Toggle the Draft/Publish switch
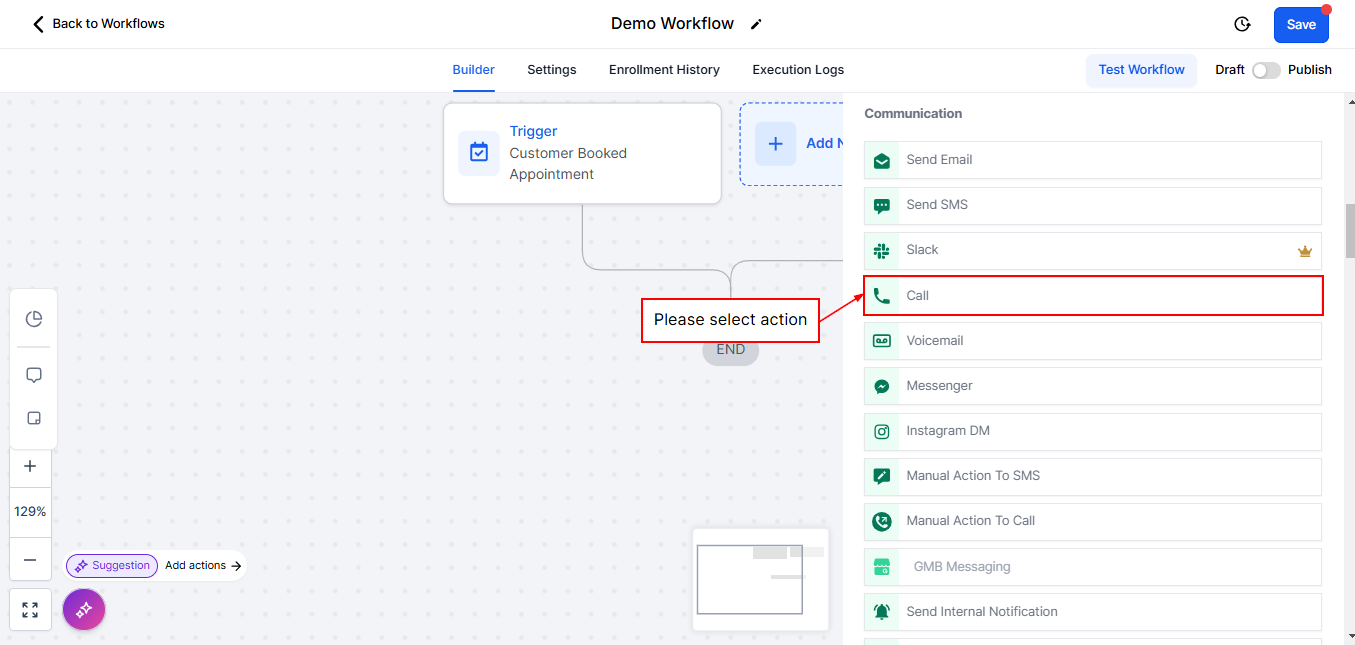Image resolution: width=1355 pixels, height=645 pixels. (1266, 70)
